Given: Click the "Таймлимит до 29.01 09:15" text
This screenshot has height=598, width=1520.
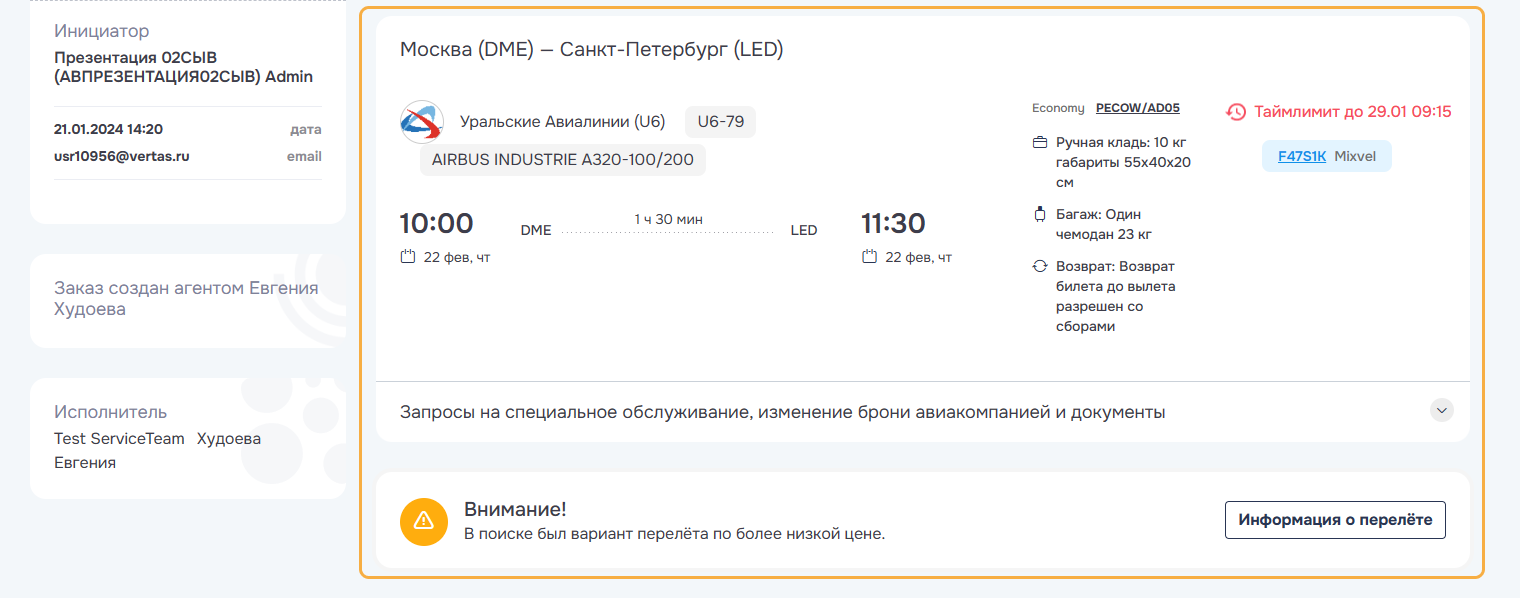Looking at the screenshot, I should 1352,112.
